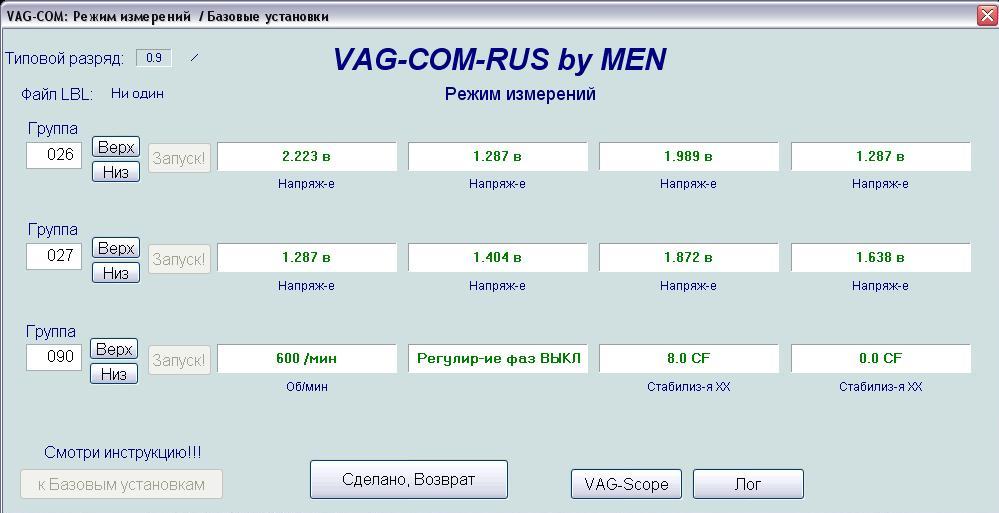Image resolution: width=999 pixels, height=513 pixels.
Task: Click Верх button for group 026
Action: click(115, 147)
